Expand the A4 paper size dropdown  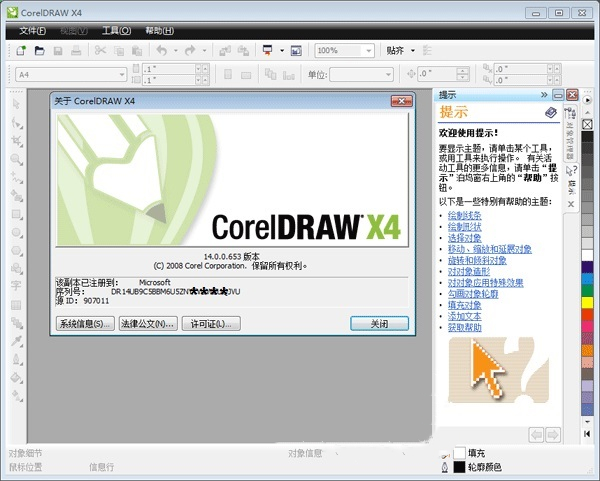pyautogui.click(x=122, y=74)
